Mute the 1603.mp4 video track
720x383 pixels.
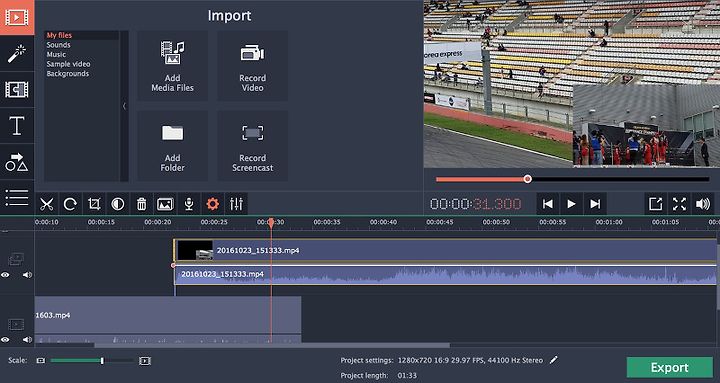click(28, 339)
